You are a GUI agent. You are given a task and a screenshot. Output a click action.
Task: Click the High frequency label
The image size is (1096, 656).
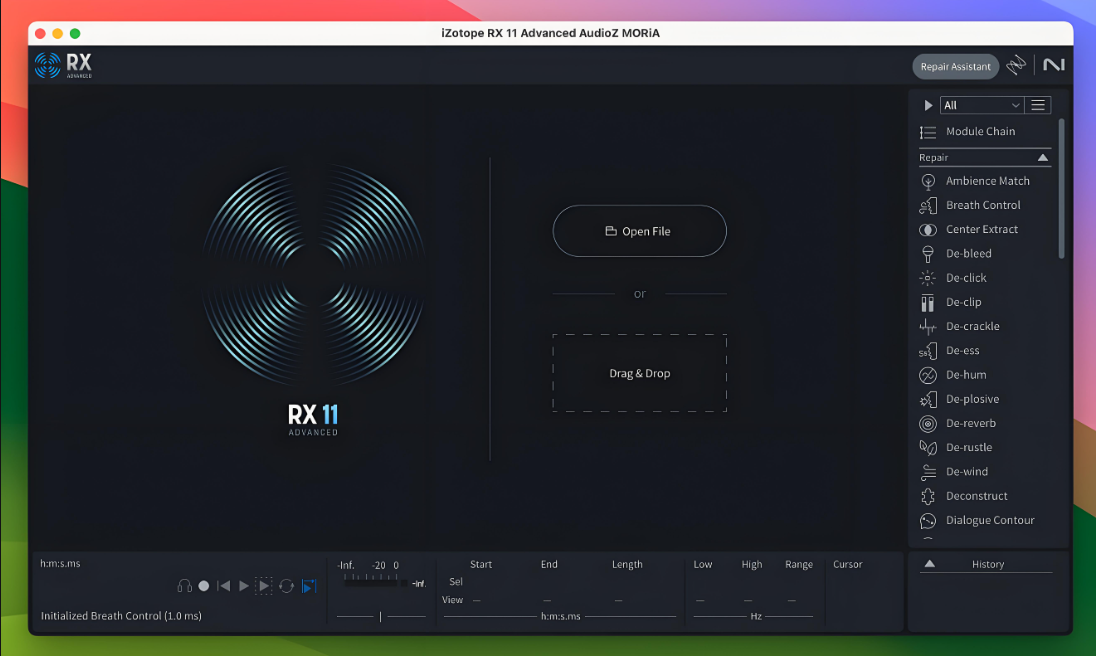coord(752,564)
